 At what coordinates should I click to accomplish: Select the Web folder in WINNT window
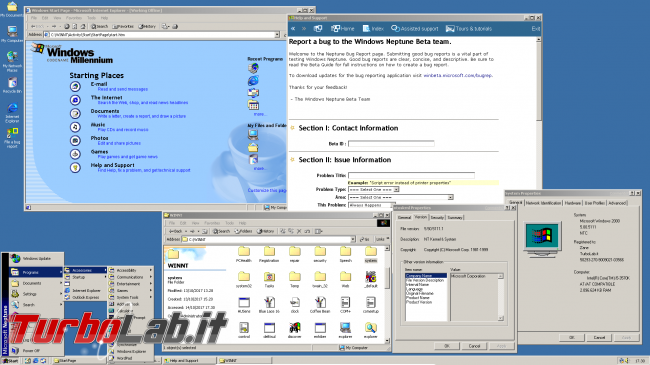pyautogui.click(x=345, y=280)
